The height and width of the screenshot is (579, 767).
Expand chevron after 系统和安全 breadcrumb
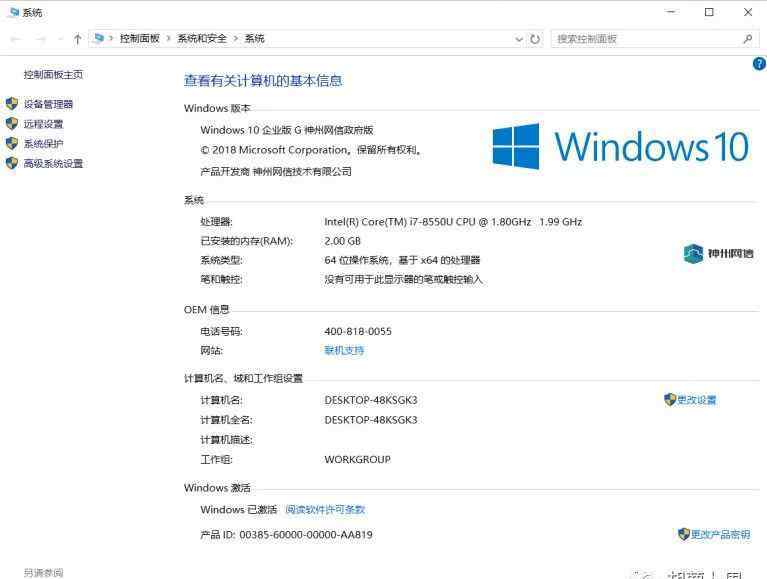pos(236,39)
